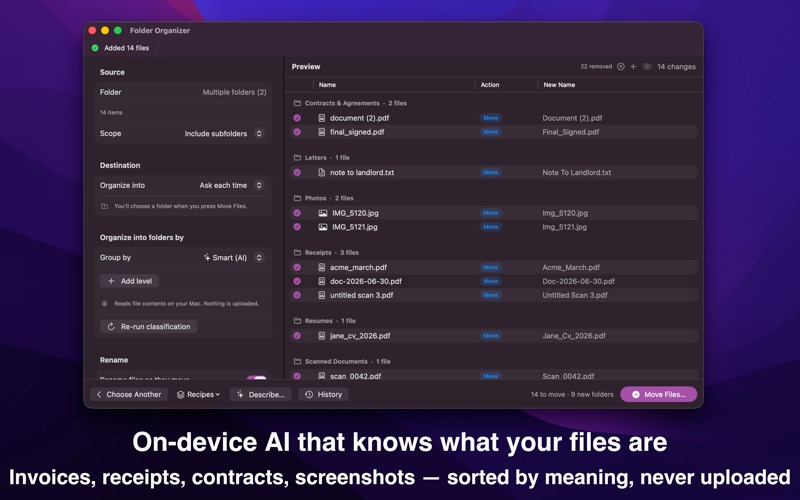
Task: Click the Move badge for jane_cv_2026.pdf
Action: point(491,336)
